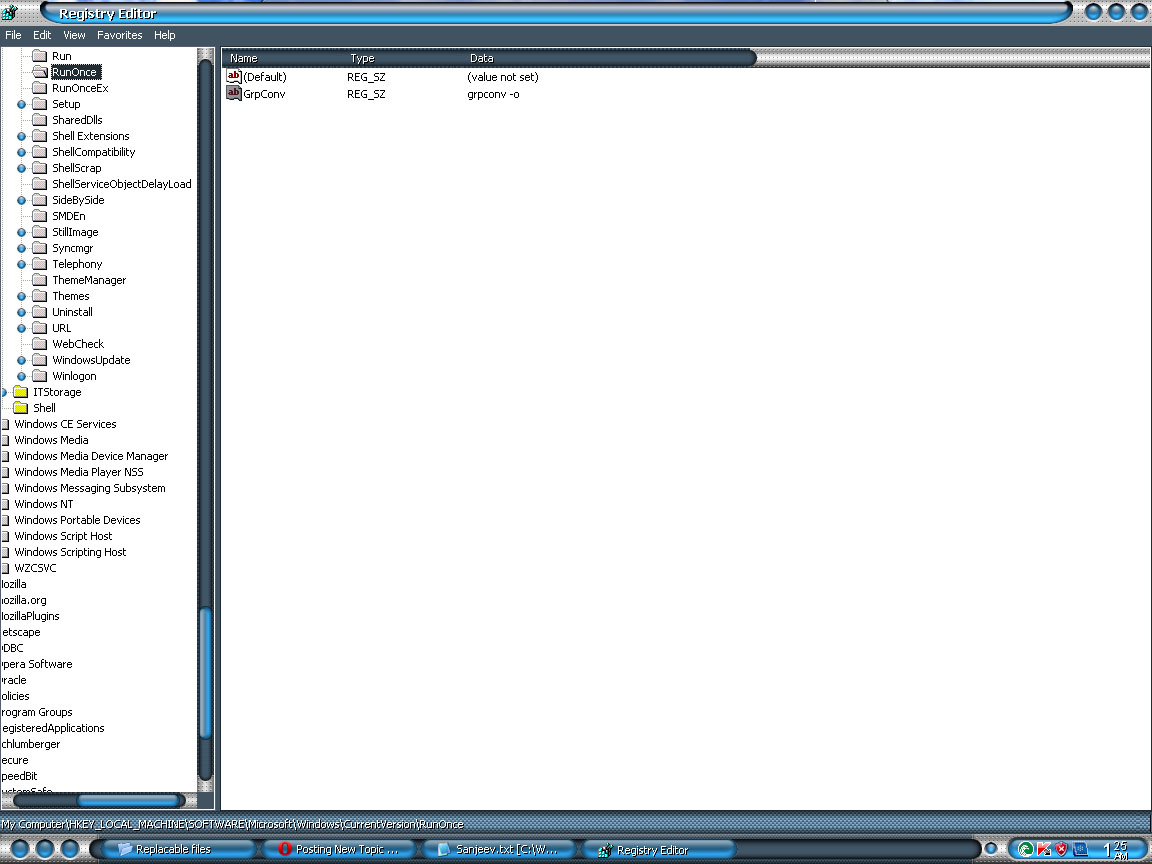Image resolution: width=1152 pixels, height=864 pixels.
Task: Click the green swirl tray icon
Action: (1026, 849)
